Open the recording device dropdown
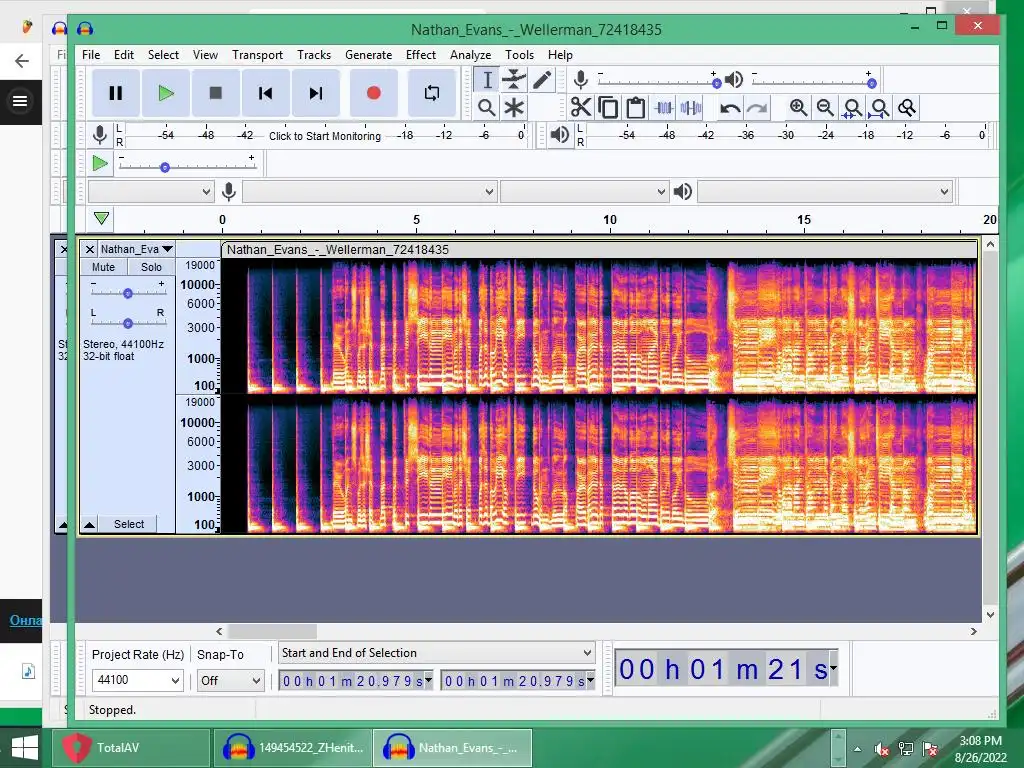This screenshot has width=1024, height=768. pos(370,192)
